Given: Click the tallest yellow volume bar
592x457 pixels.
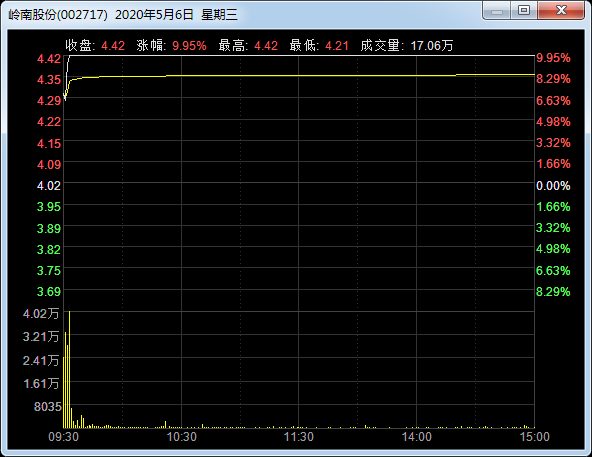Looking at the screenshot, I should tap(69, 369).
